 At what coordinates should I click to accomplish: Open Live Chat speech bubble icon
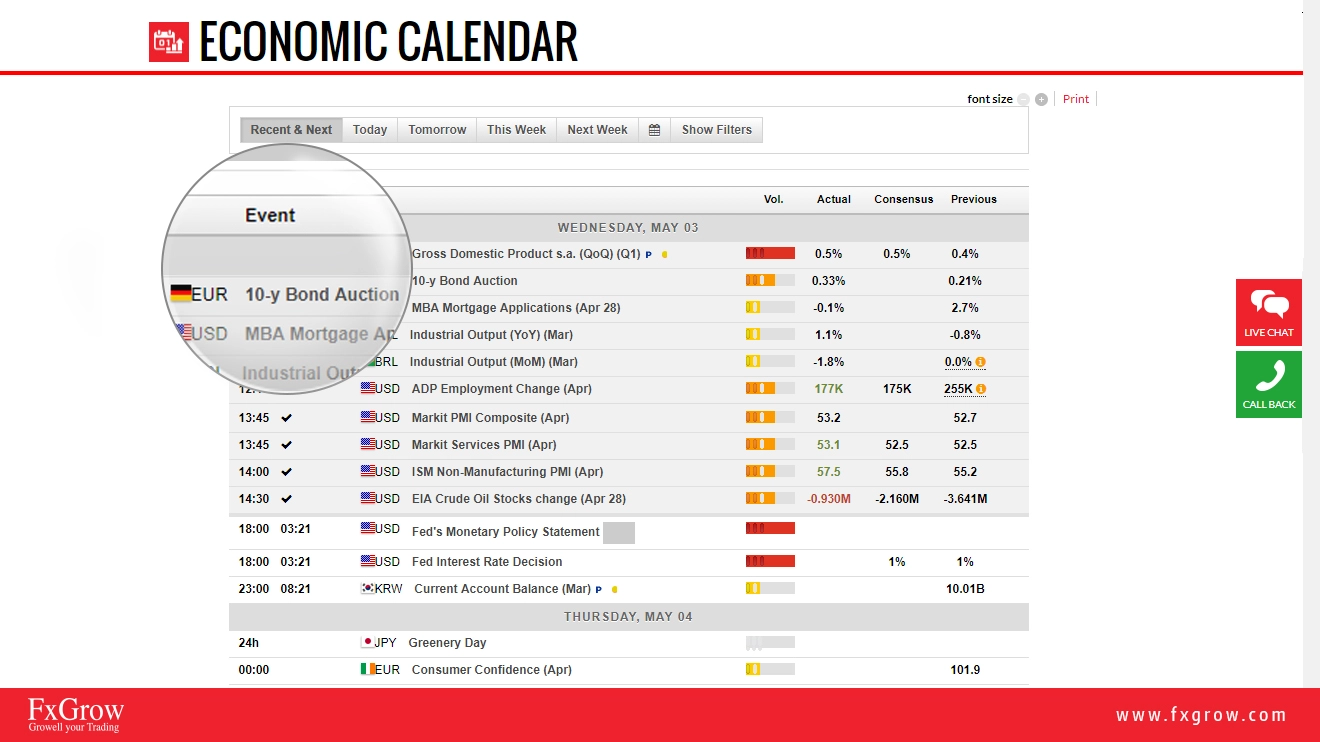[x=1269, y=304]
